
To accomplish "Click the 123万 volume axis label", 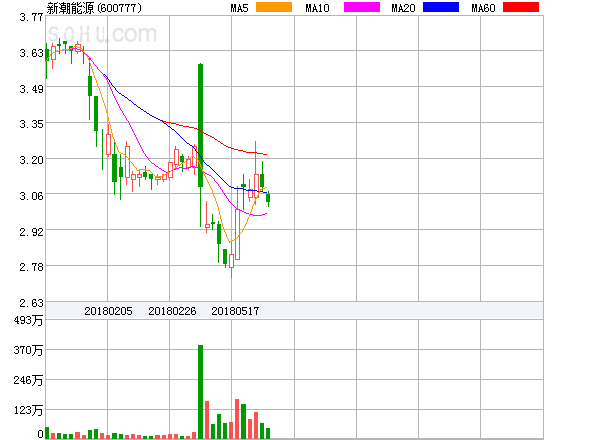I will (28, 410).
